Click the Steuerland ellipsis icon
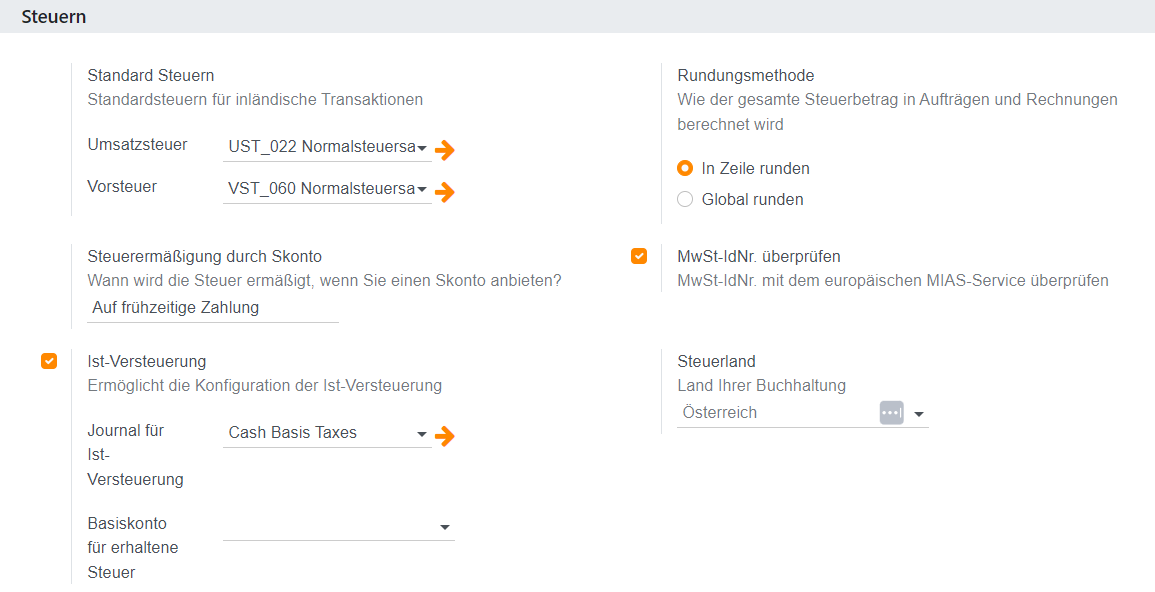Screen dimensions: 1155x592 coord(891,413)
